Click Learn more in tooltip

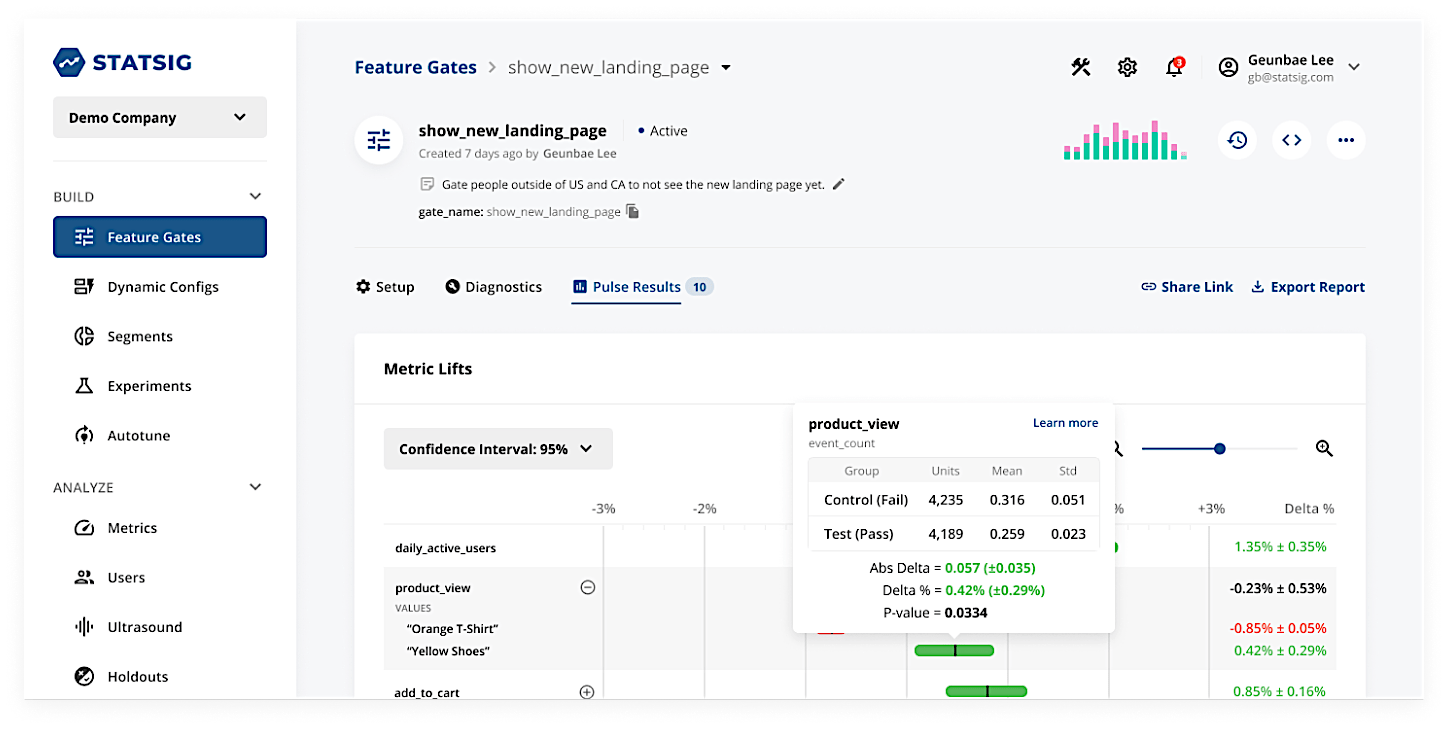[1065, 423]
